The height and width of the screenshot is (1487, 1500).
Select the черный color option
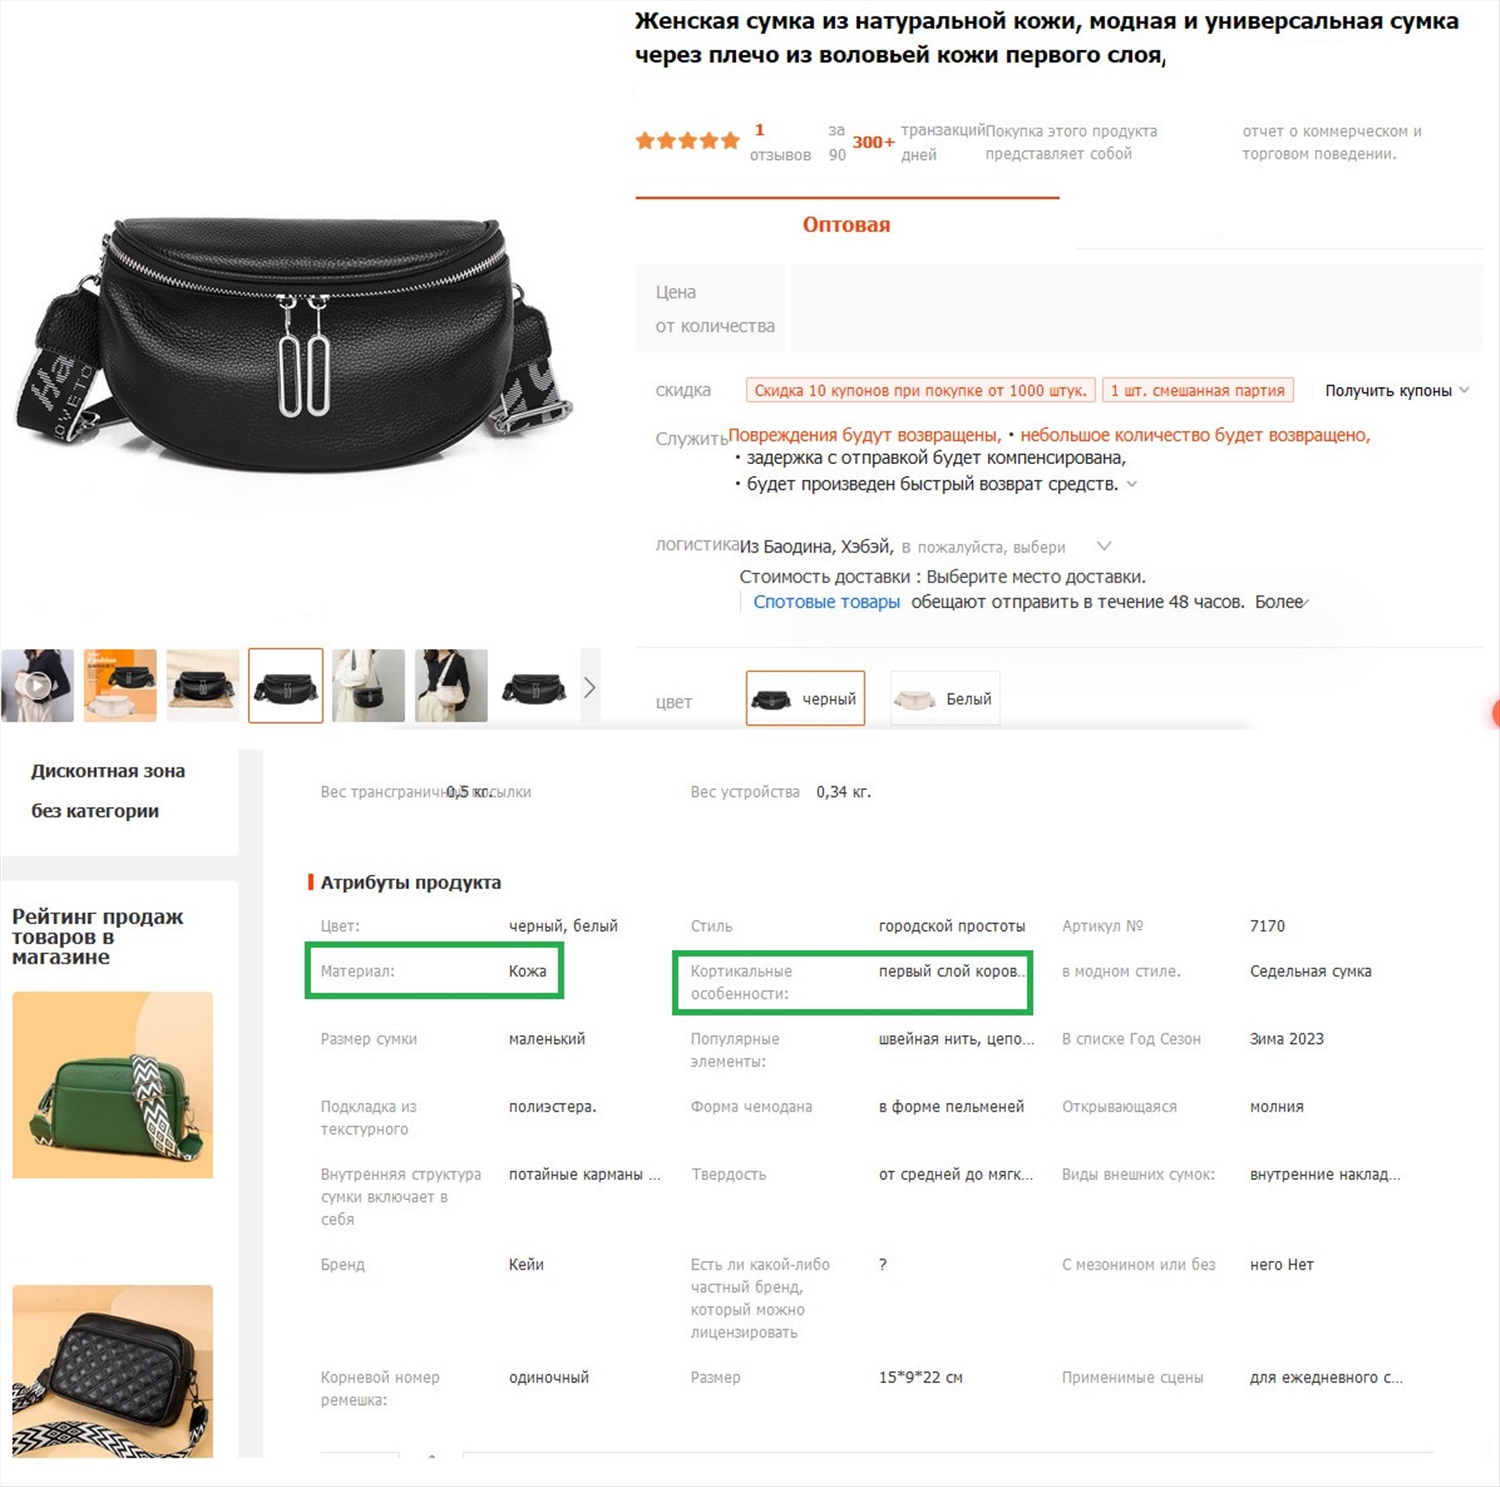[x=805, y=698]
